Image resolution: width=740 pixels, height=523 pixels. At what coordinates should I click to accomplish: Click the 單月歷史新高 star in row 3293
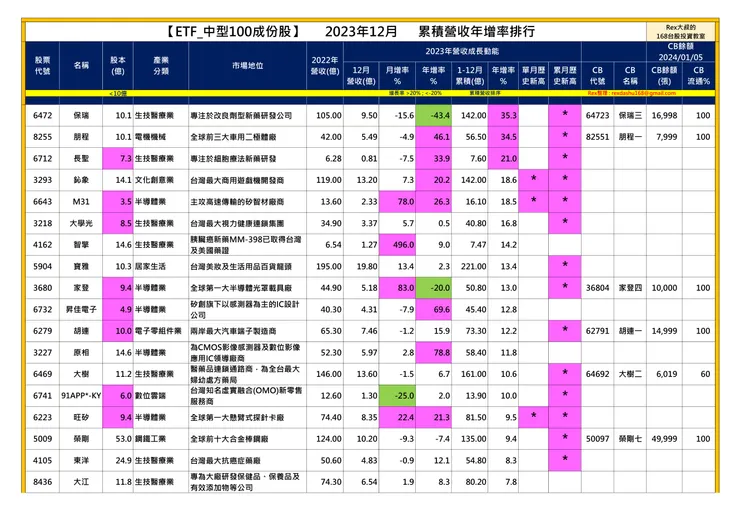(533, 178)
